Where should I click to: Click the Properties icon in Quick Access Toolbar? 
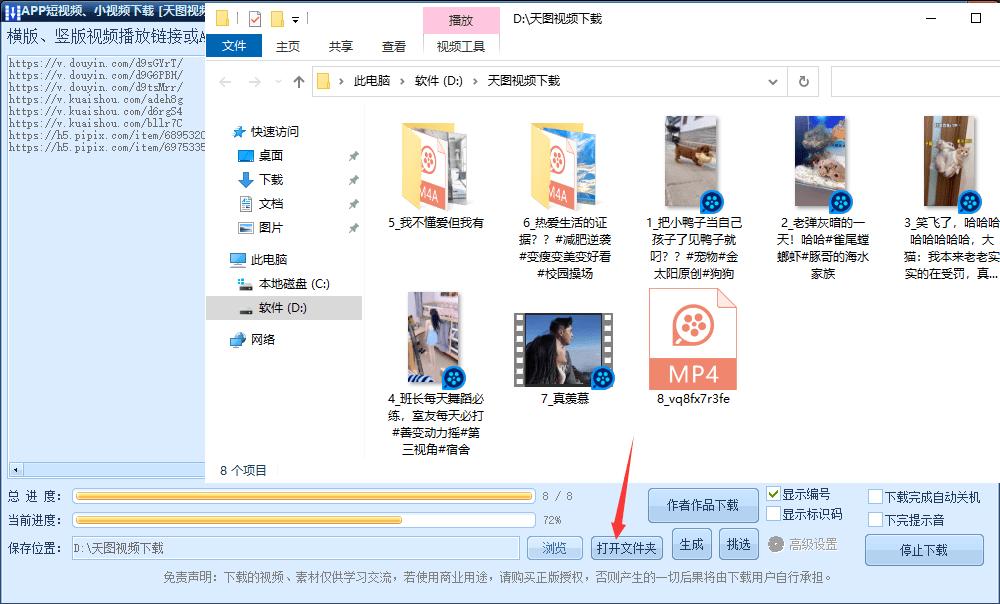point(253,17)
